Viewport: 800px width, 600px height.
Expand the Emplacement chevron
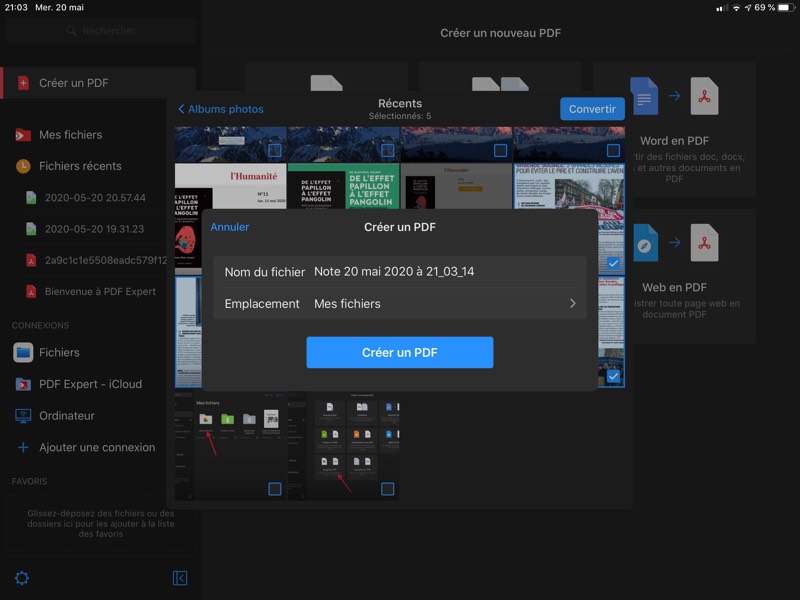[x=573, y=304]
